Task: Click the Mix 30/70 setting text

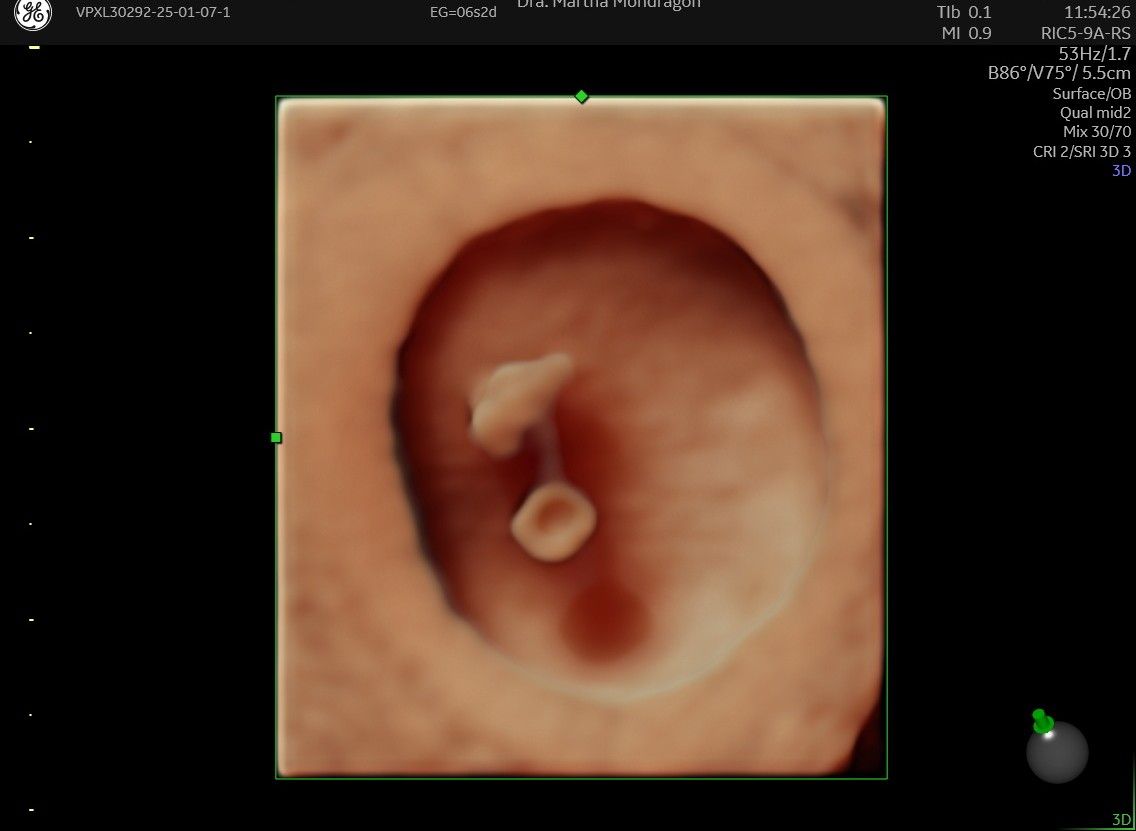Action: [x=1096, y=132]
